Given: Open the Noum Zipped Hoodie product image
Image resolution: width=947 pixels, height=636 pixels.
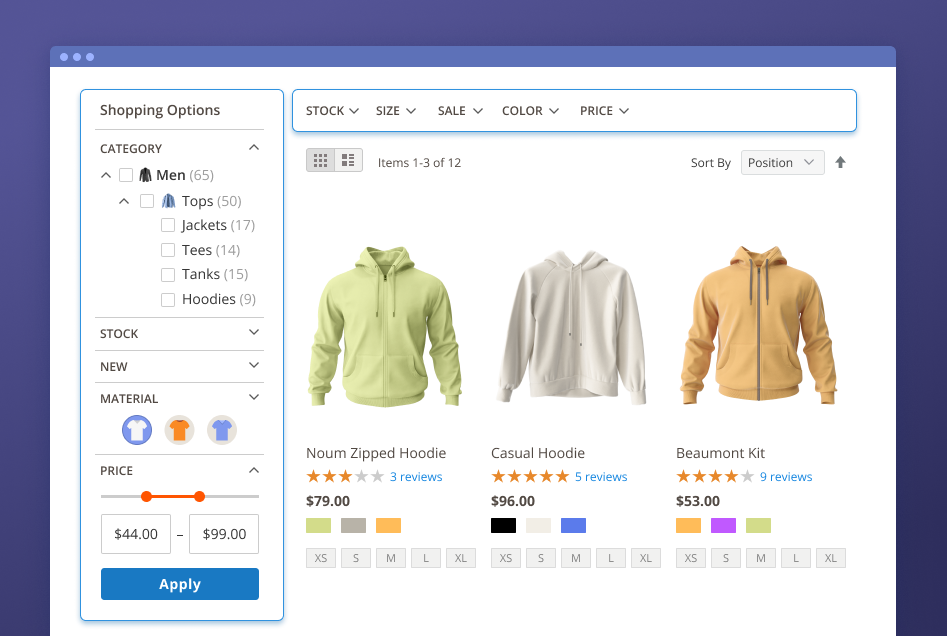Looking at the screenshot, I should tap(384, 326).
